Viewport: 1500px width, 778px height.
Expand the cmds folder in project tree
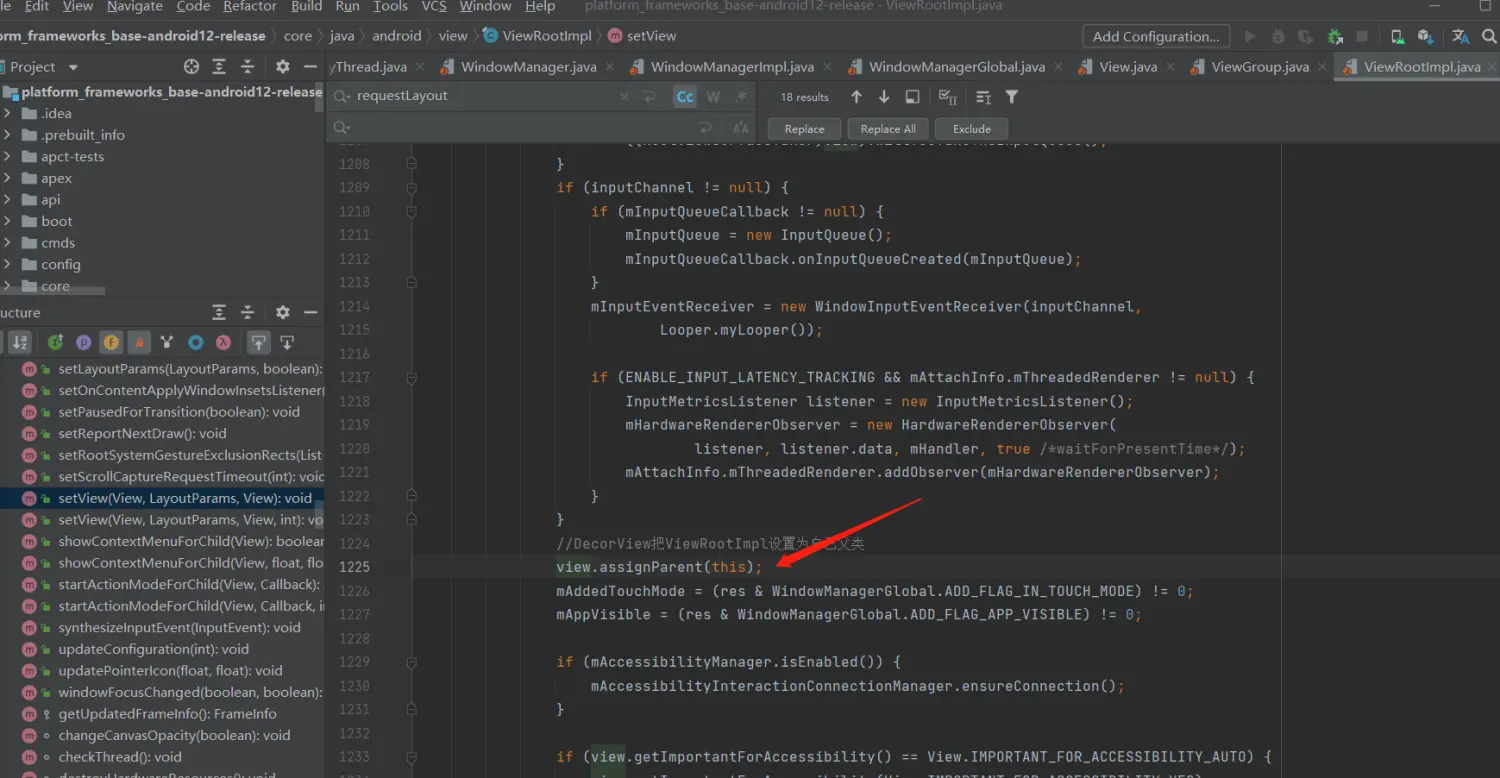tap(8, 243)
